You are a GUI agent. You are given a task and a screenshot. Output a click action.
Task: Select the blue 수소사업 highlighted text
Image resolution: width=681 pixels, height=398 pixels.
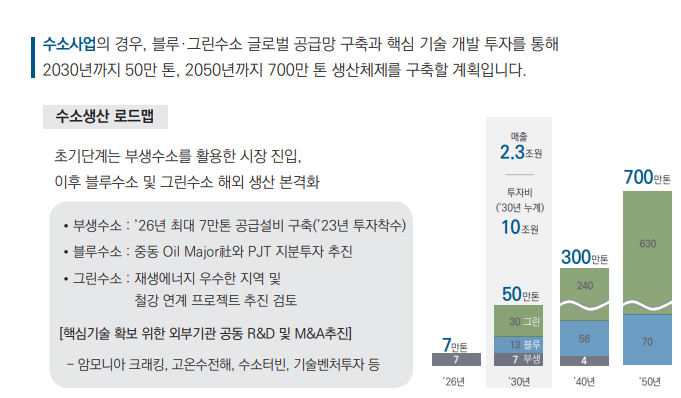(x=69, y=44)
